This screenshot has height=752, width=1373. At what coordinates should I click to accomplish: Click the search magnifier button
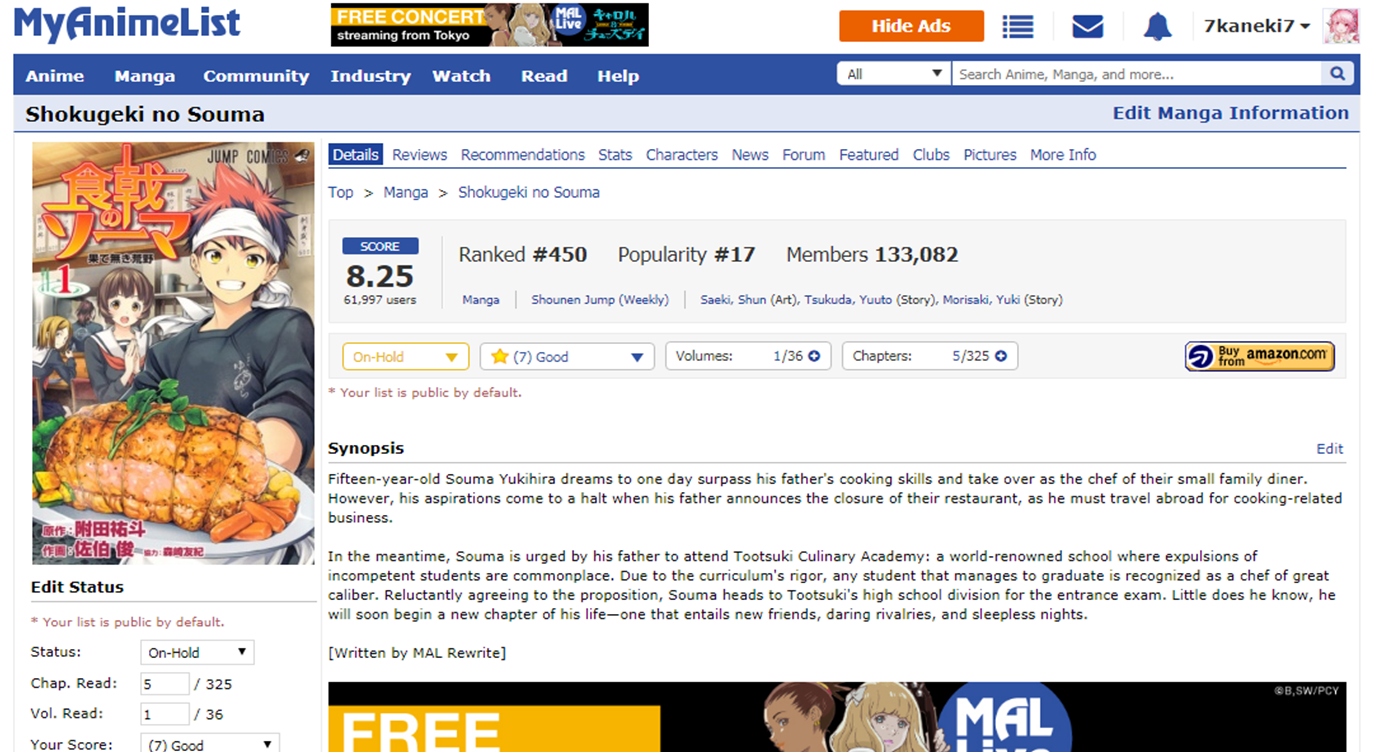1337,74
